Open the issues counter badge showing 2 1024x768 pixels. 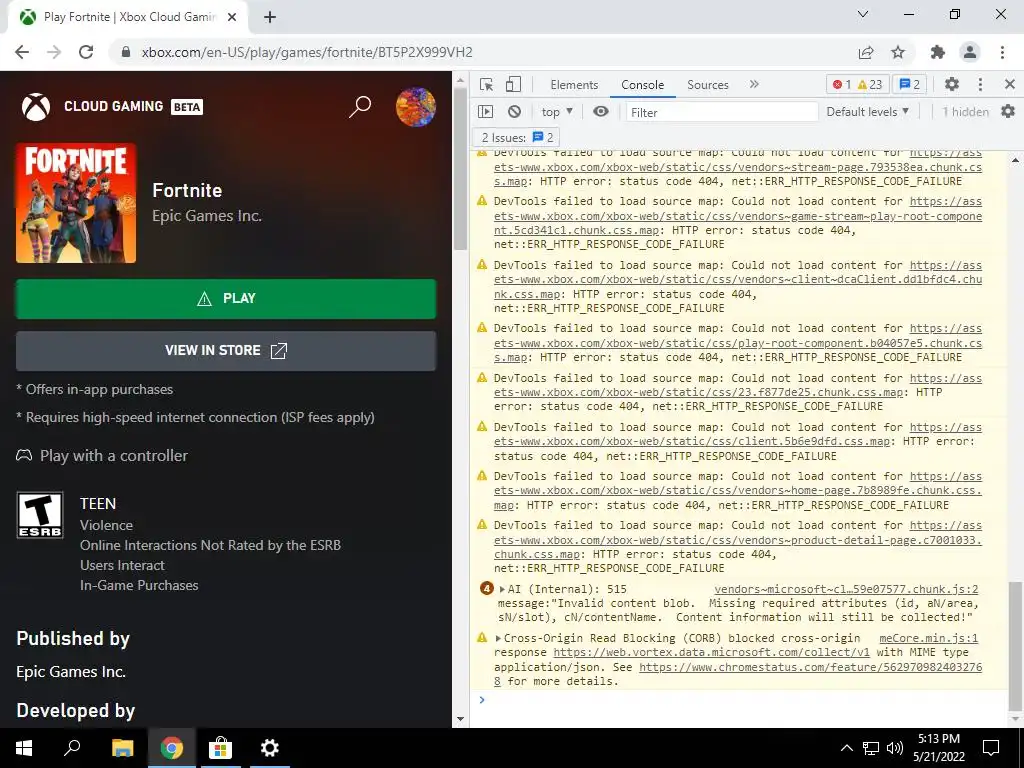coord(909,84)
